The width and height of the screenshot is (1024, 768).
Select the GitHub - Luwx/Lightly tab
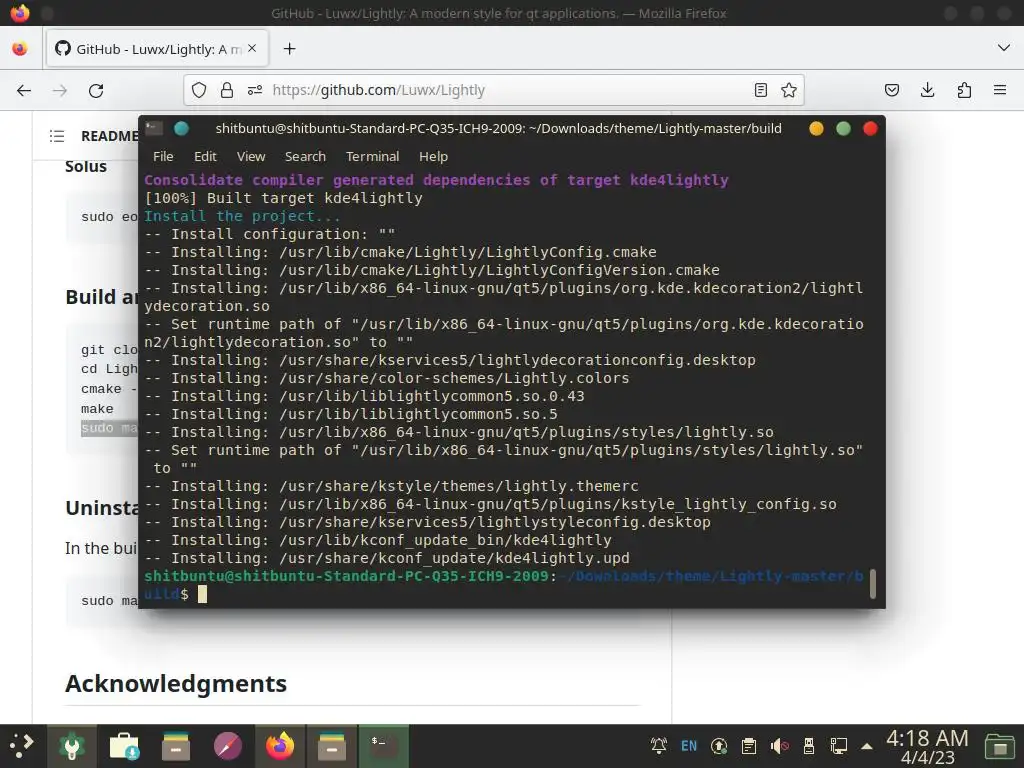point(157,48)
